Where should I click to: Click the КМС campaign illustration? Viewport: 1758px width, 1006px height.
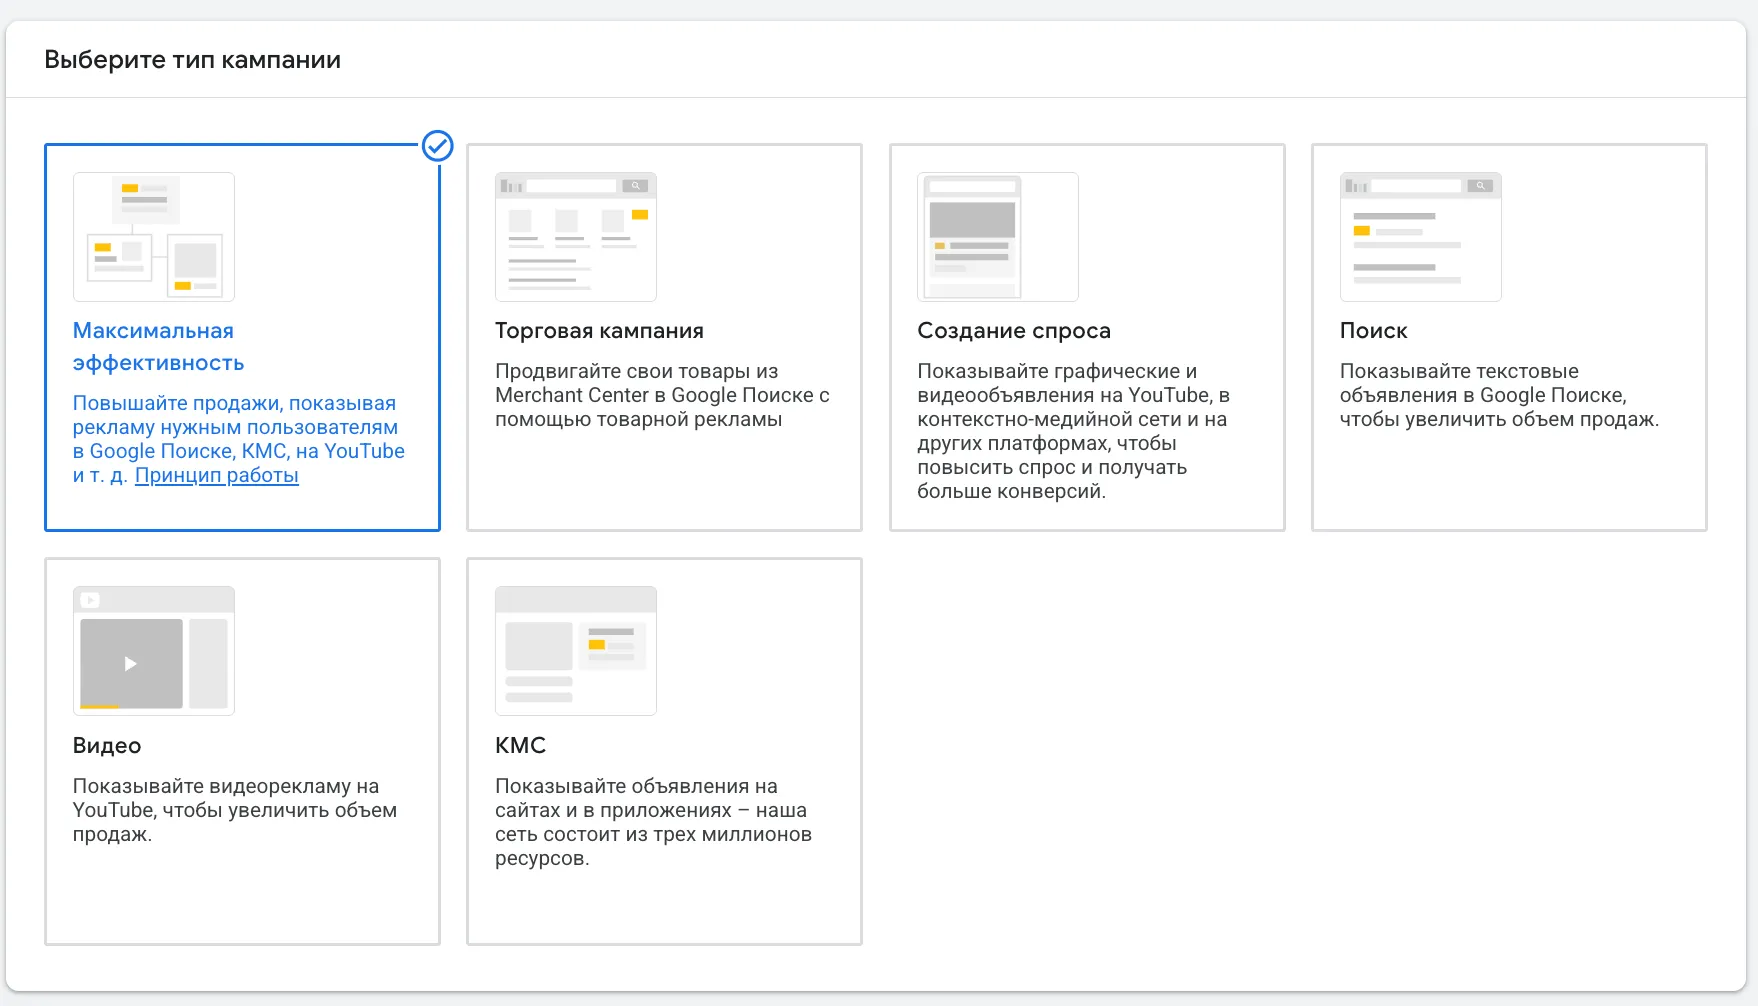point(576,651)
